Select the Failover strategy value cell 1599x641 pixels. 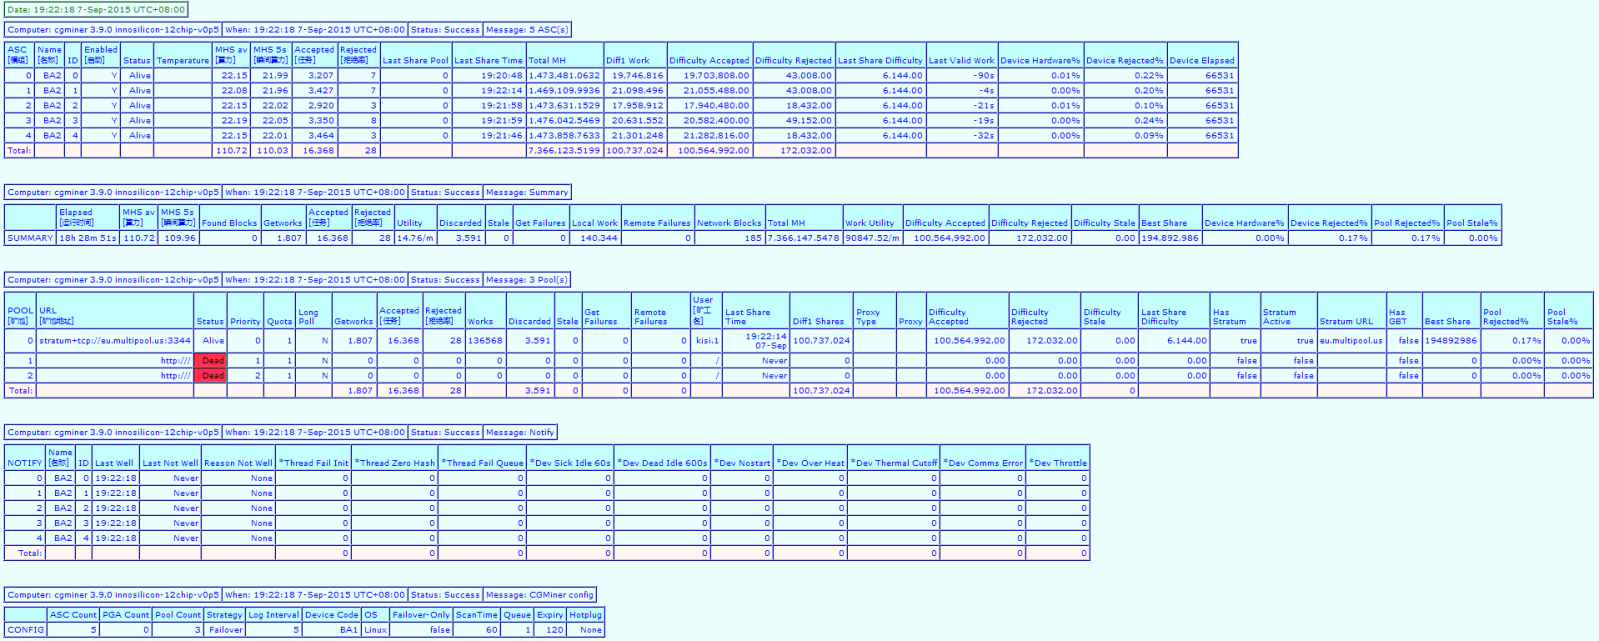(x=225, y=630)
